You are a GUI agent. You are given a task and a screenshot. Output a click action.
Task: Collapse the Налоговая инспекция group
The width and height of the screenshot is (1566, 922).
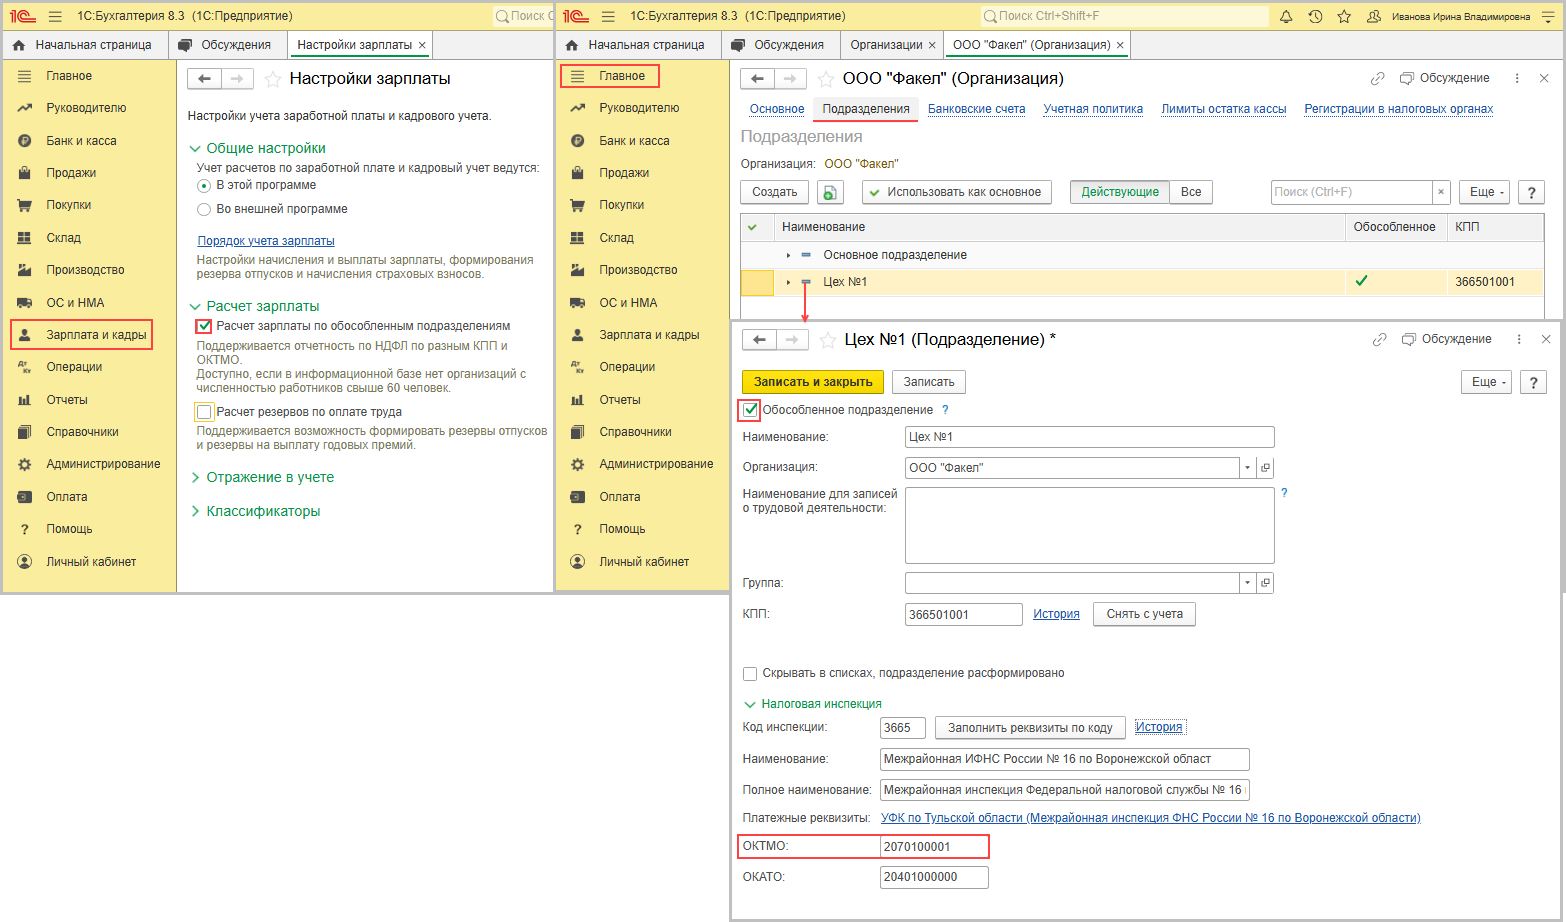click(x=750, y=704)
